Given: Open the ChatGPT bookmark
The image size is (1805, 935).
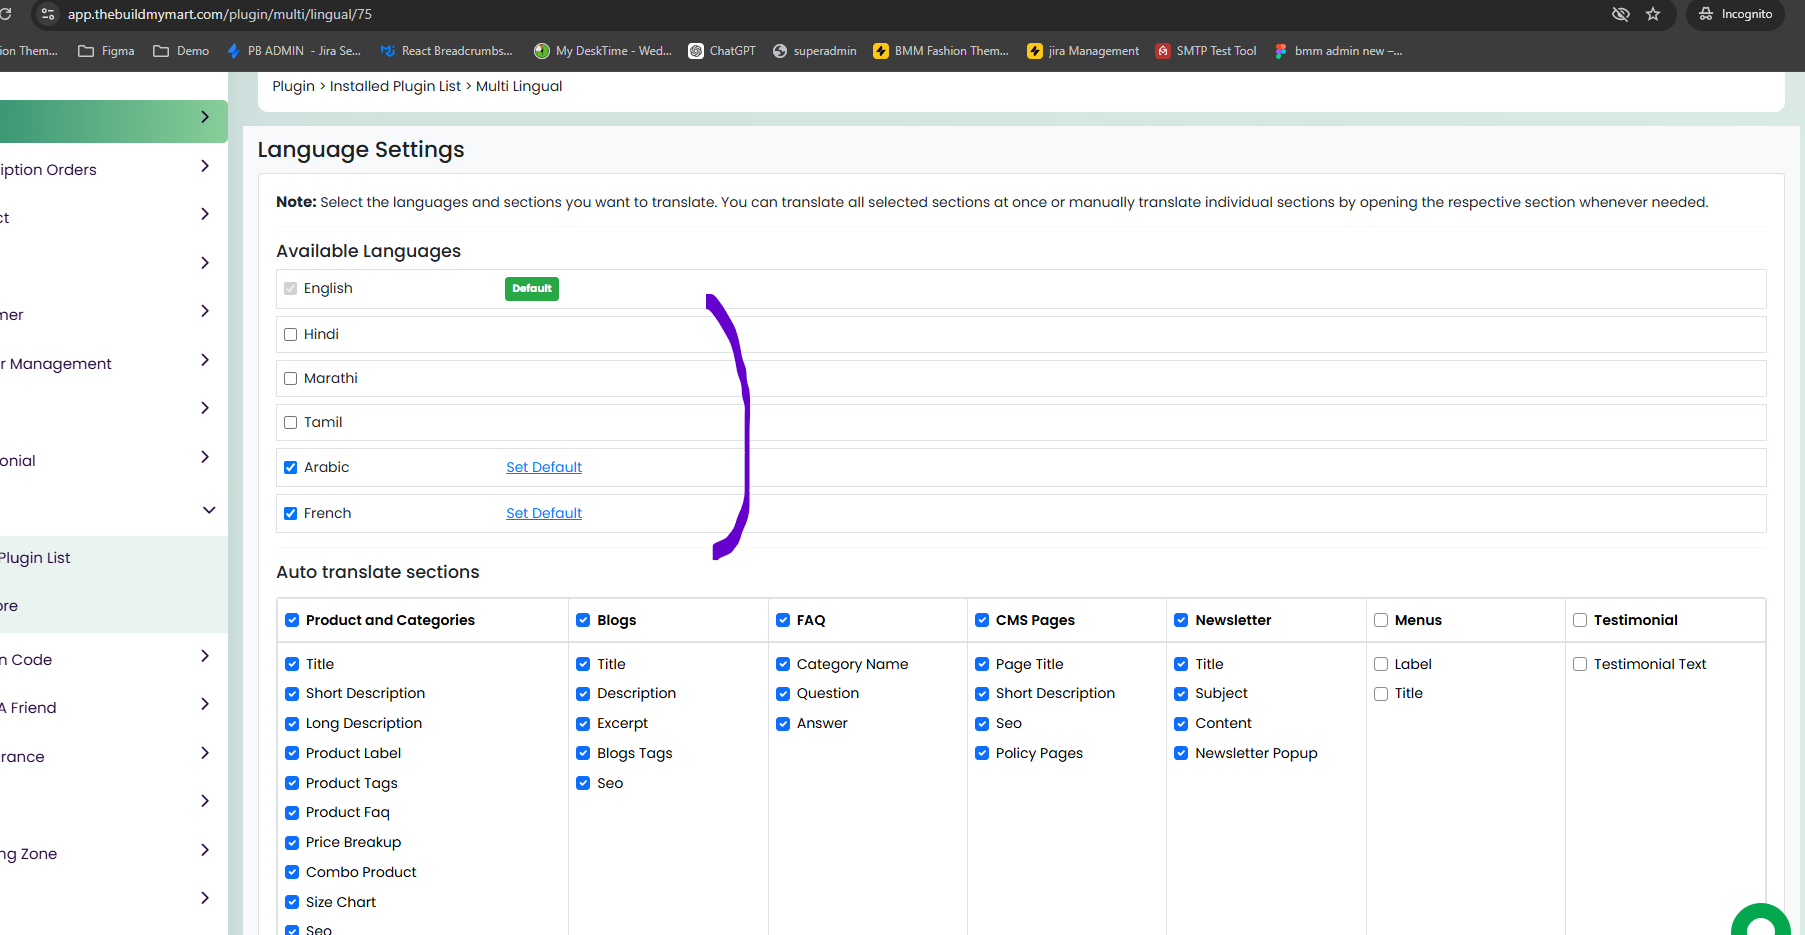Looking at the screenshot, I should 722,51.
